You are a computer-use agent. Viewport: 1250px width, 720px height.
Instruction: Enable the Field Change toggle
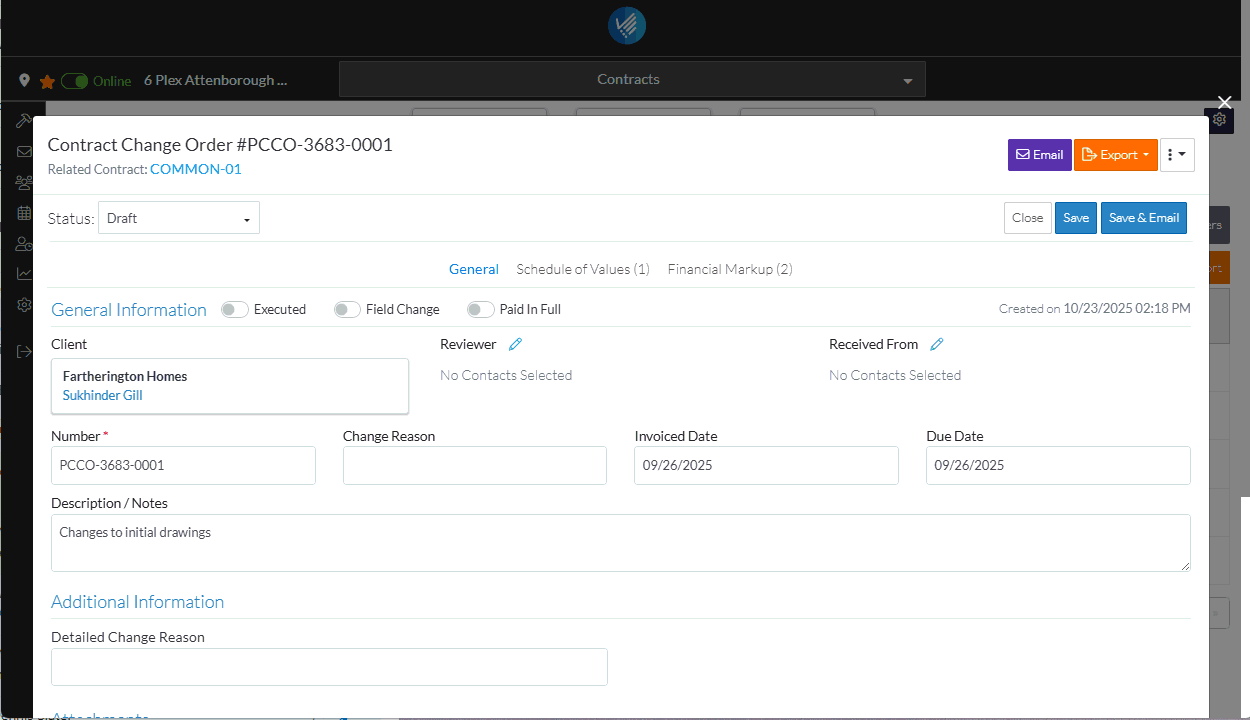347,310
